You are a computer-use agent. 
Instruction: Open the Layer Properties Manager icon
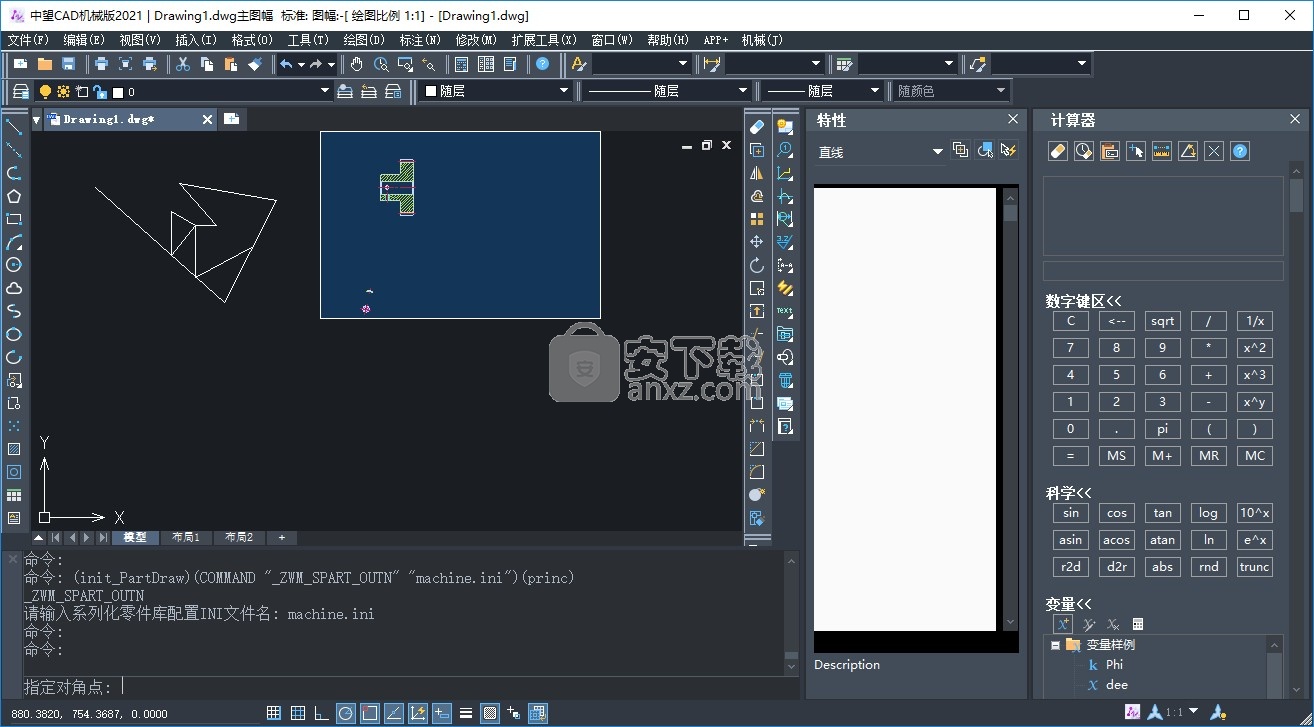click(x=20, y=91)
